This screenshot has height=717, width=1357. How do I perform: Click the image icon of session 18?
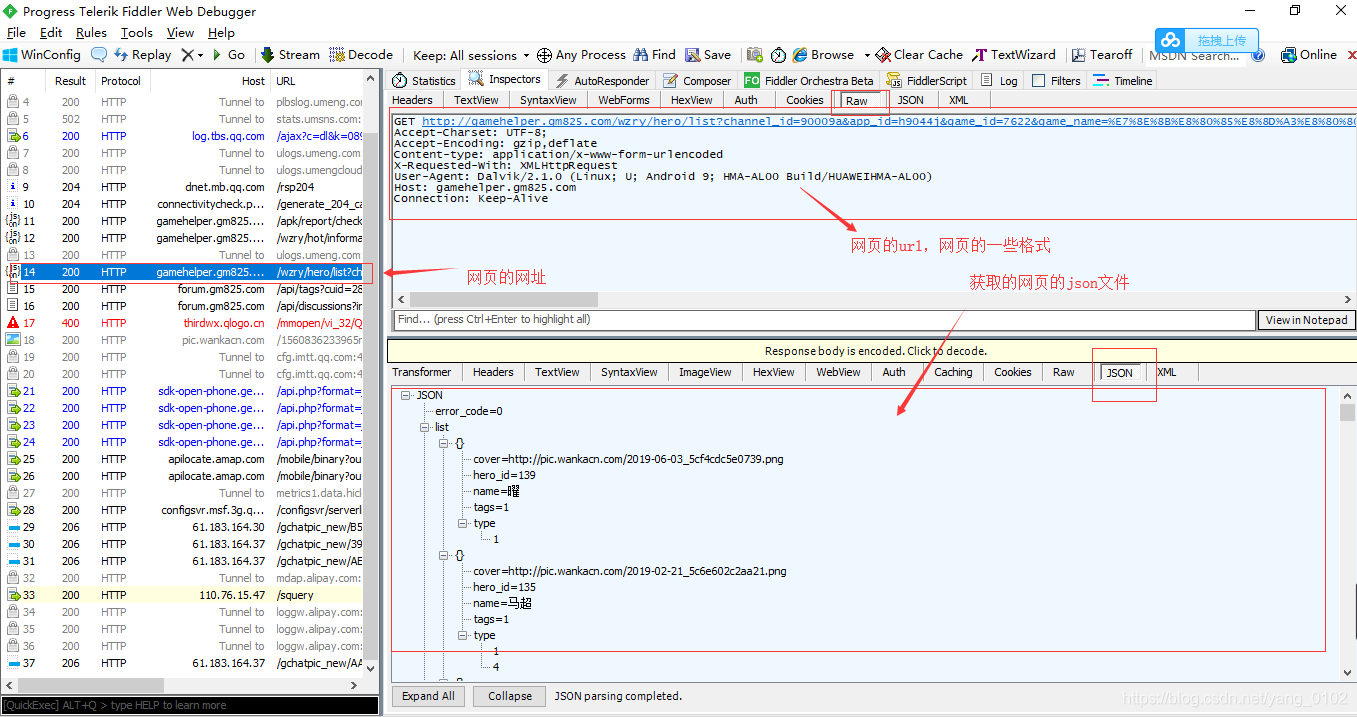(x=13, y=340)
